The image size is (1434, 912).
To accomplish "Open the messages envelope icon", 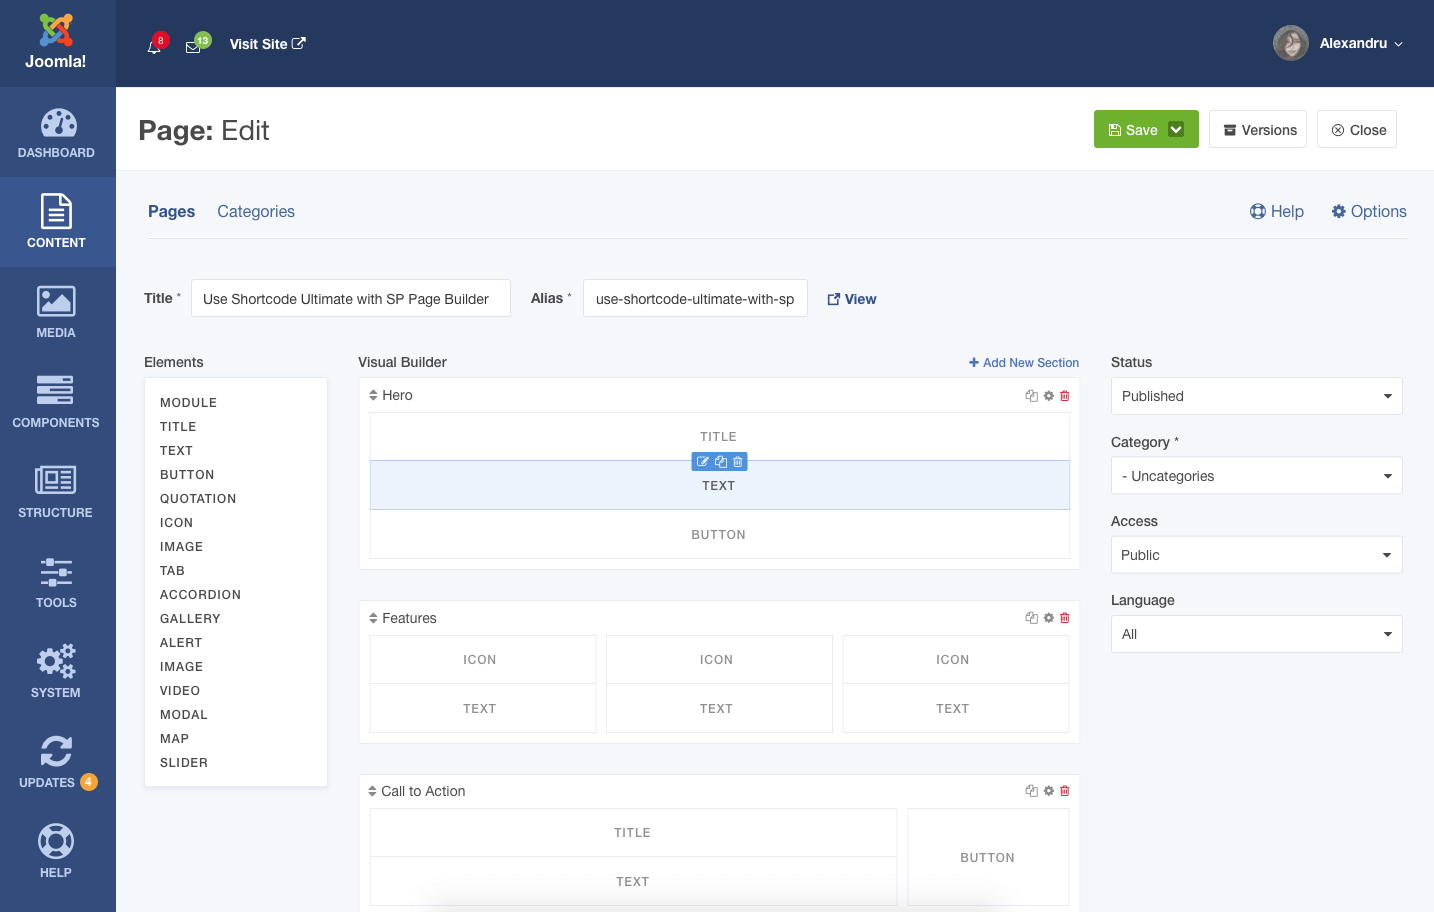I will 193,46.
